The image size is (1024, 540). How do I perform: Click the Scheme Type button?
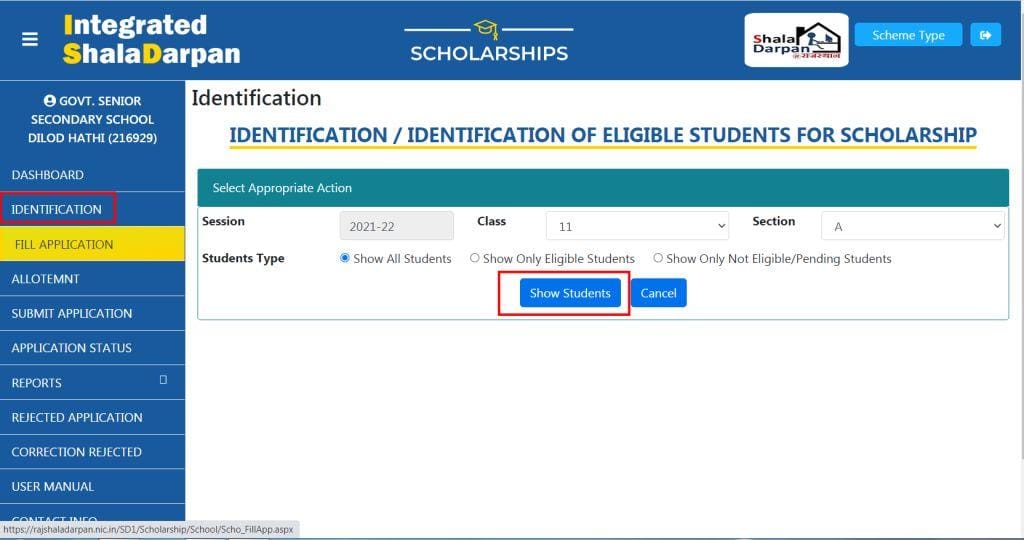tap(908, 35)
